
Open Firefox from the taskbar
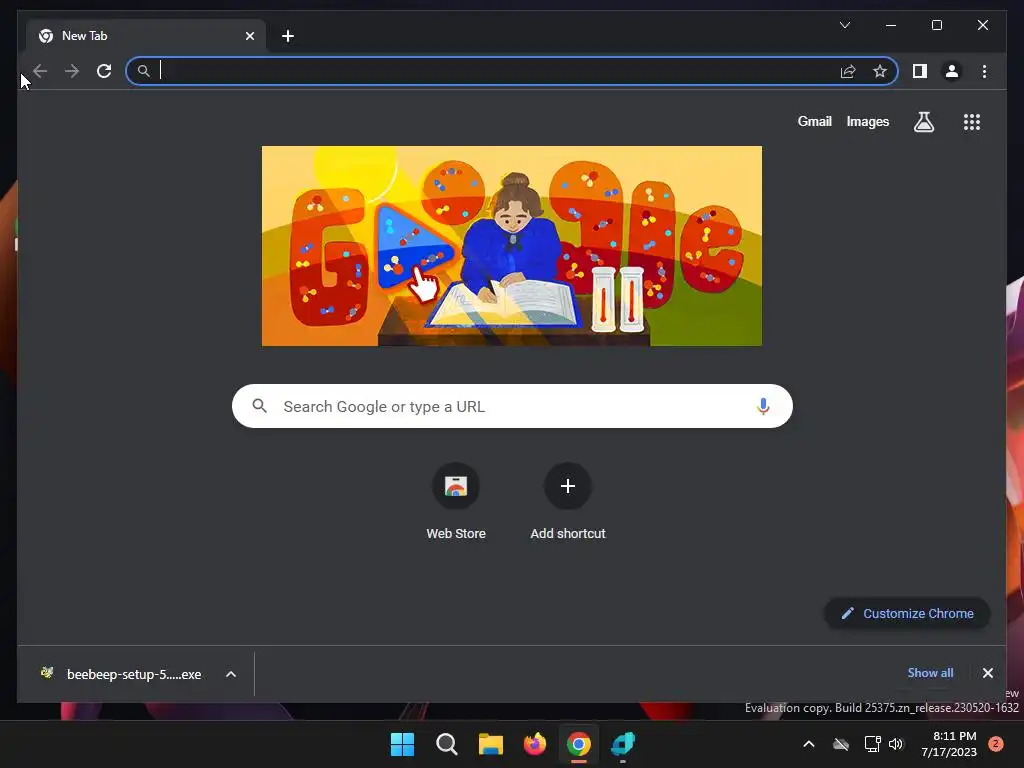[x=535, y=744]
